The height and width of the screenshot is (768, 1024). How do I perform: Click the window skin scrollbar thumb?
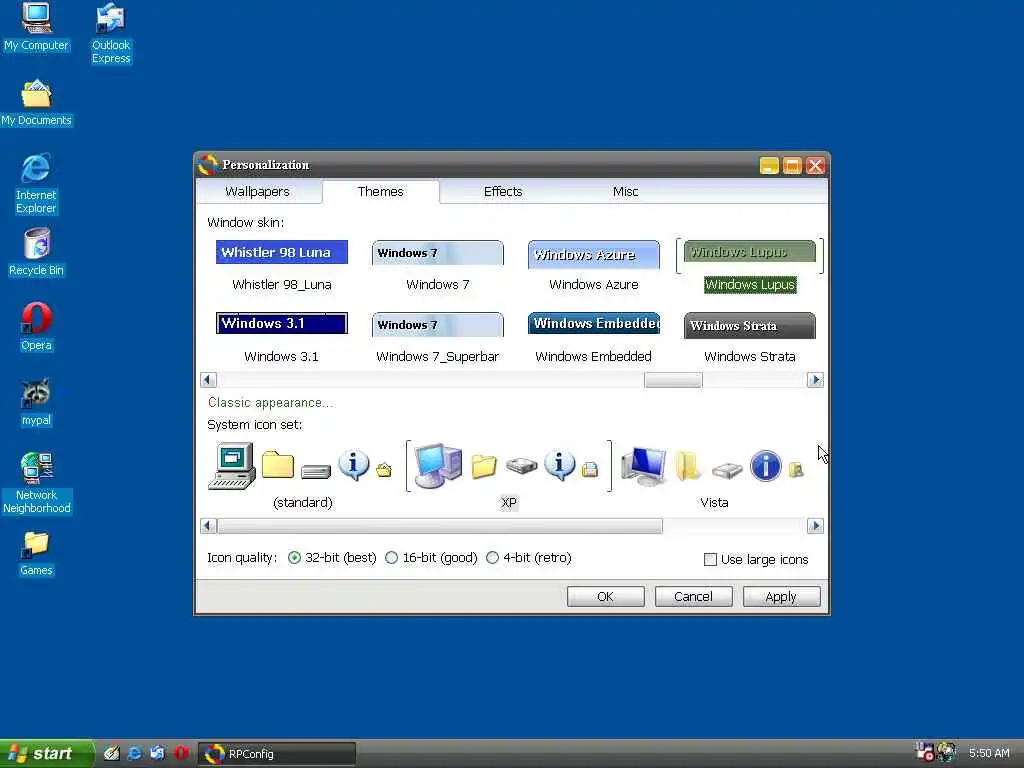[x=673, y=380]
